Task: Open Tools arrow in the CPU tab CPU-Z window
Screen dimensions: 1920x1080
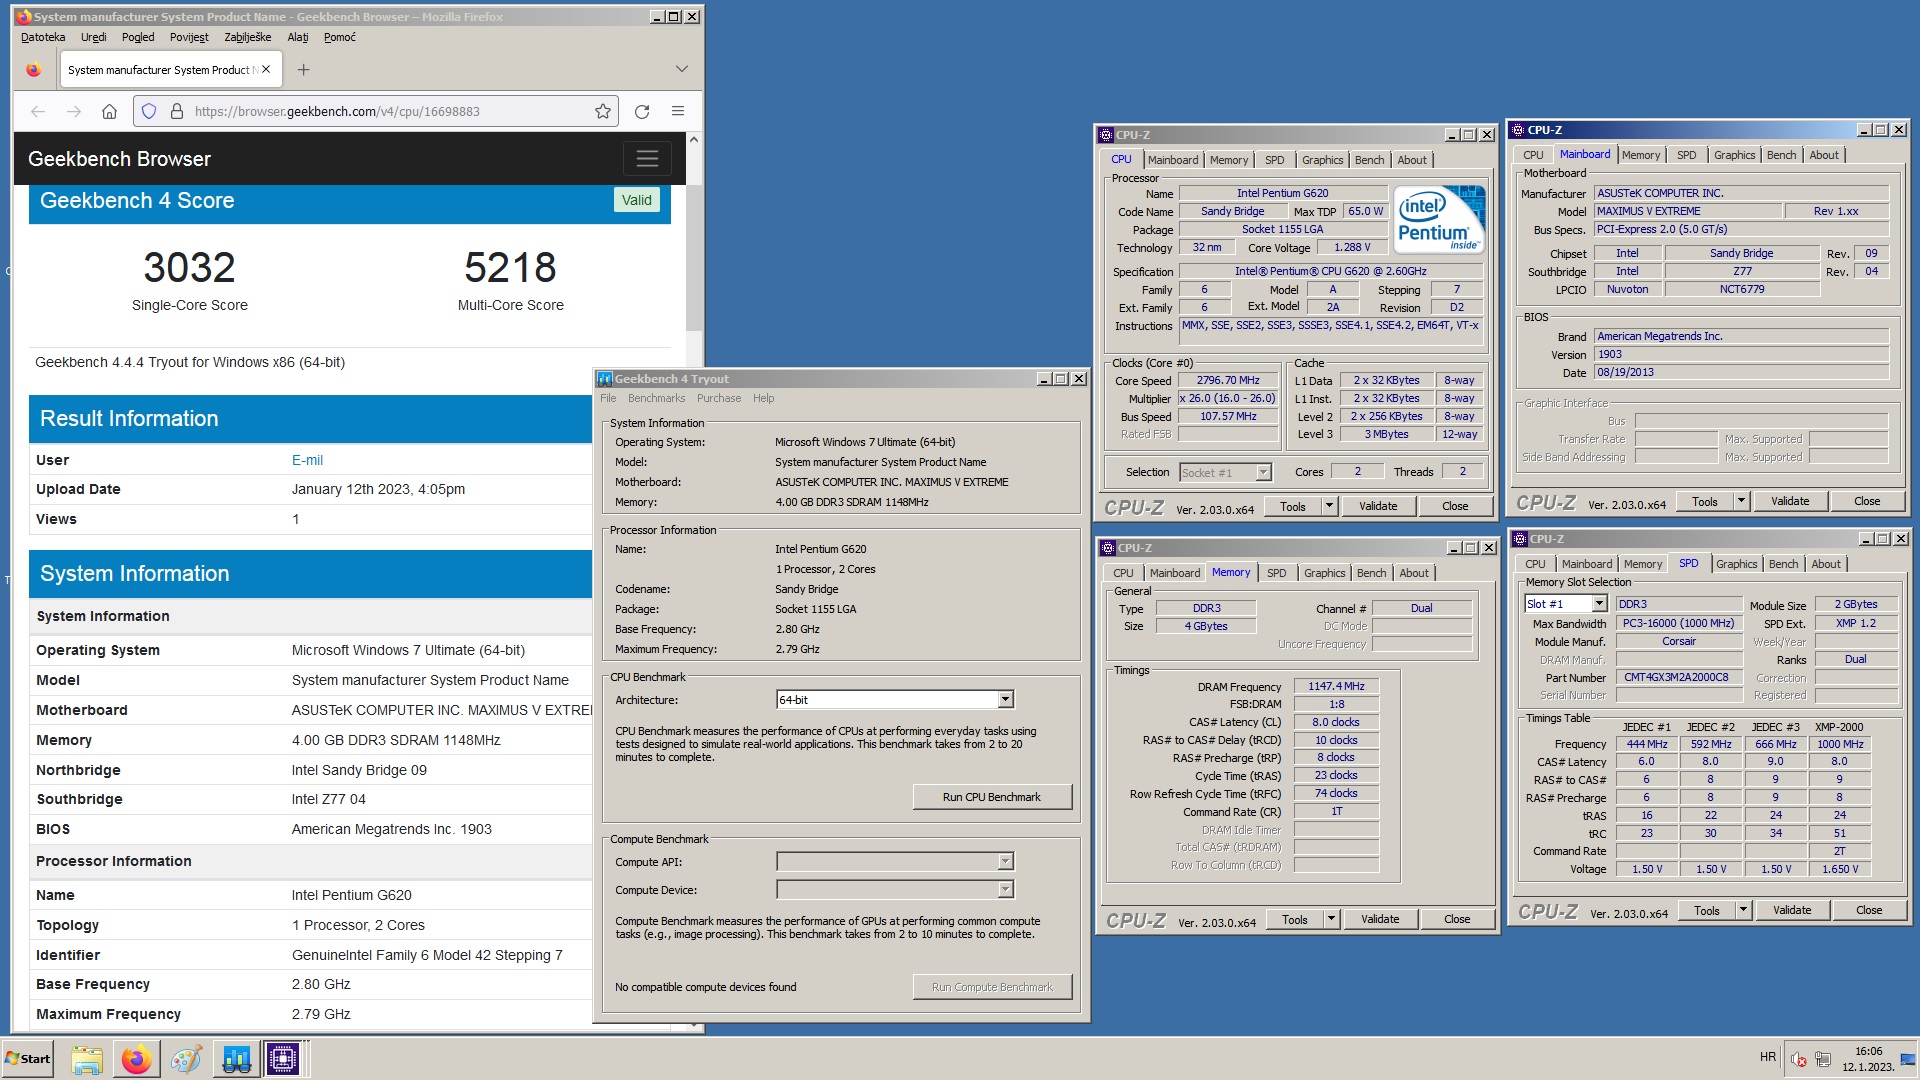Action: click(x=1329, y=507)
